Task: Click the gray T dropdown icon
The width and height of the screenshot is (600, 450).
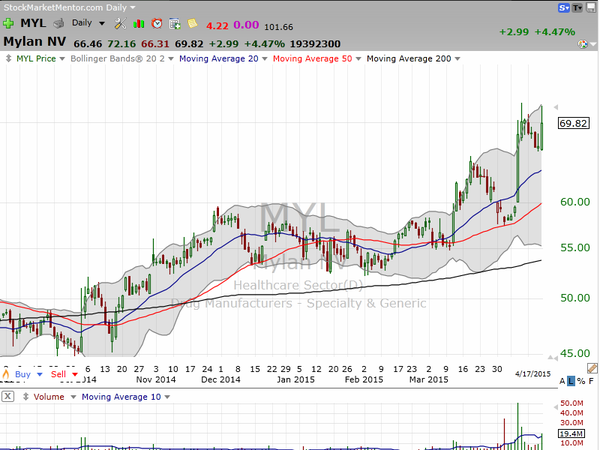Action: tap(577, 8)
